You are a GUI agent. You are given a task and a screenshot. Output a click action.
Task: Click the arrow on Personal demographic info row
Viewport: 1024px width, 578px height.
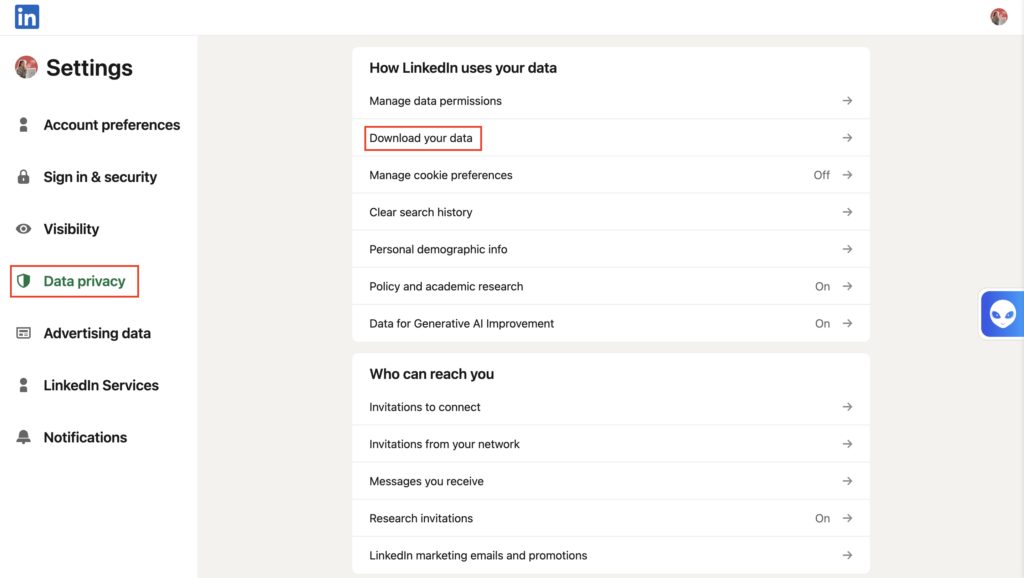tap(847, 249)
